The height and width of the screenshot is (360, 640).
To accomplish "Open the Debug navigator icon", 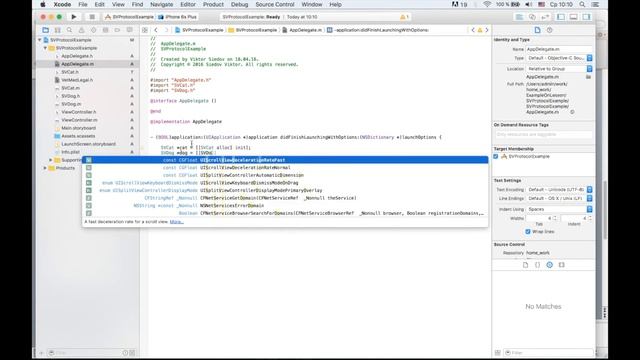I will 105,30.
